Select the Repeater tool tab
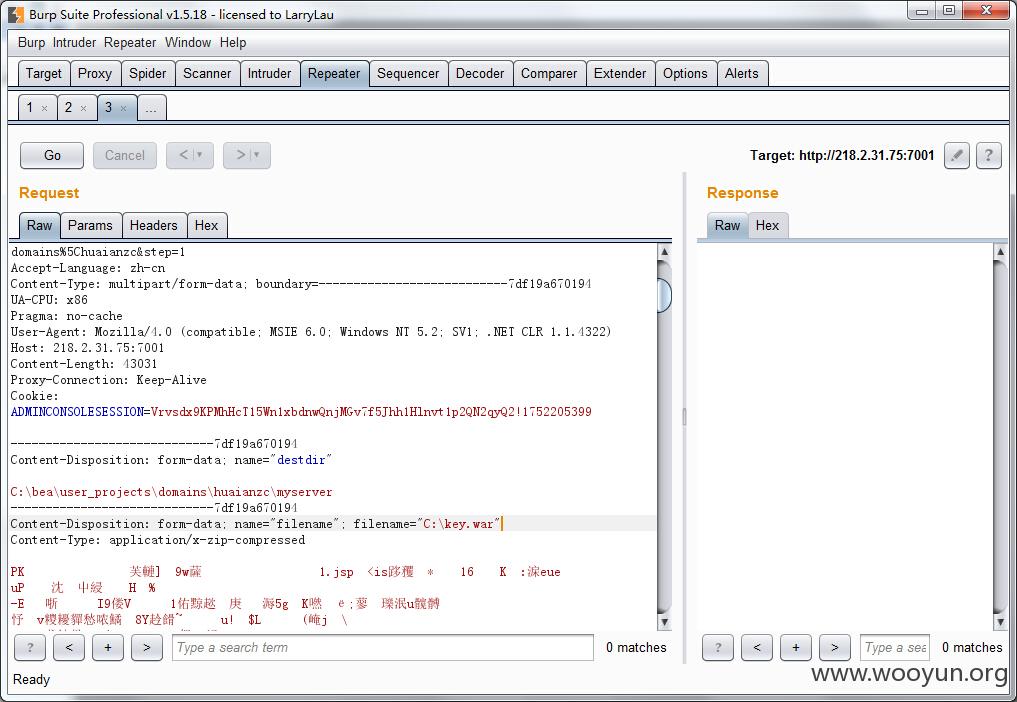The width and height of the screenshot is (1017, 702). click(x=334, y=73)
